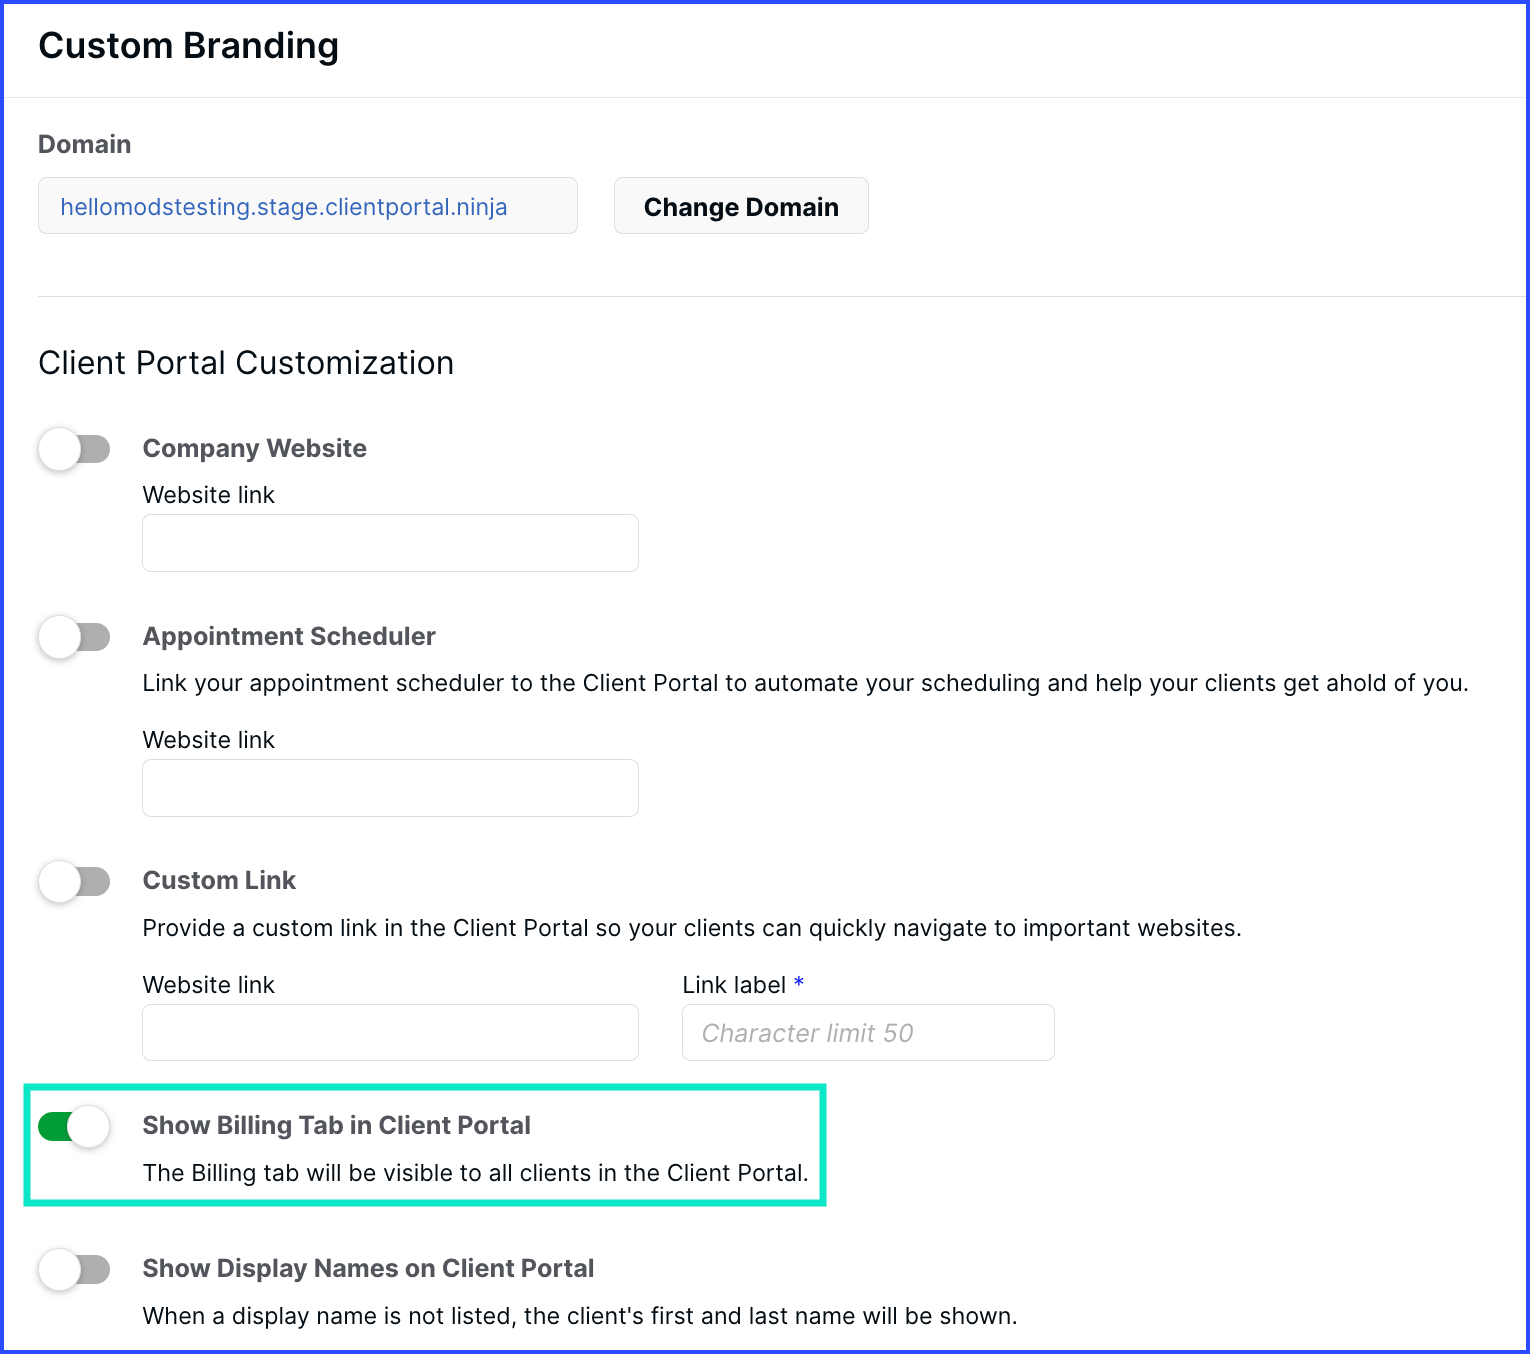Disable Show Billing Tab in Client Portal
Viewport: 1530px width, 1354px height.
click(x=74, y=1127)
